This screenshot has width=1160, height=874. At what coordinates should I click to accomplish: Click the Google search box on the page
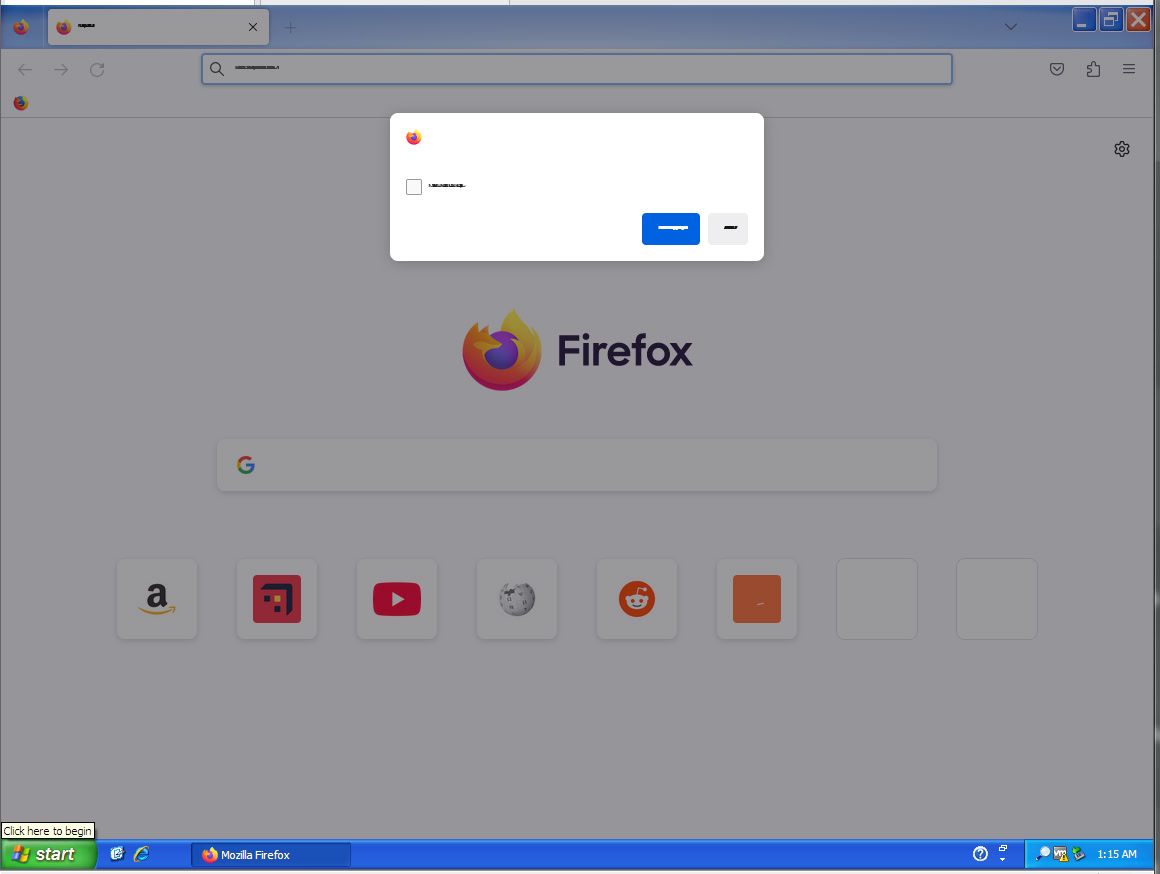pyautogui.click(x=576, y=465)
